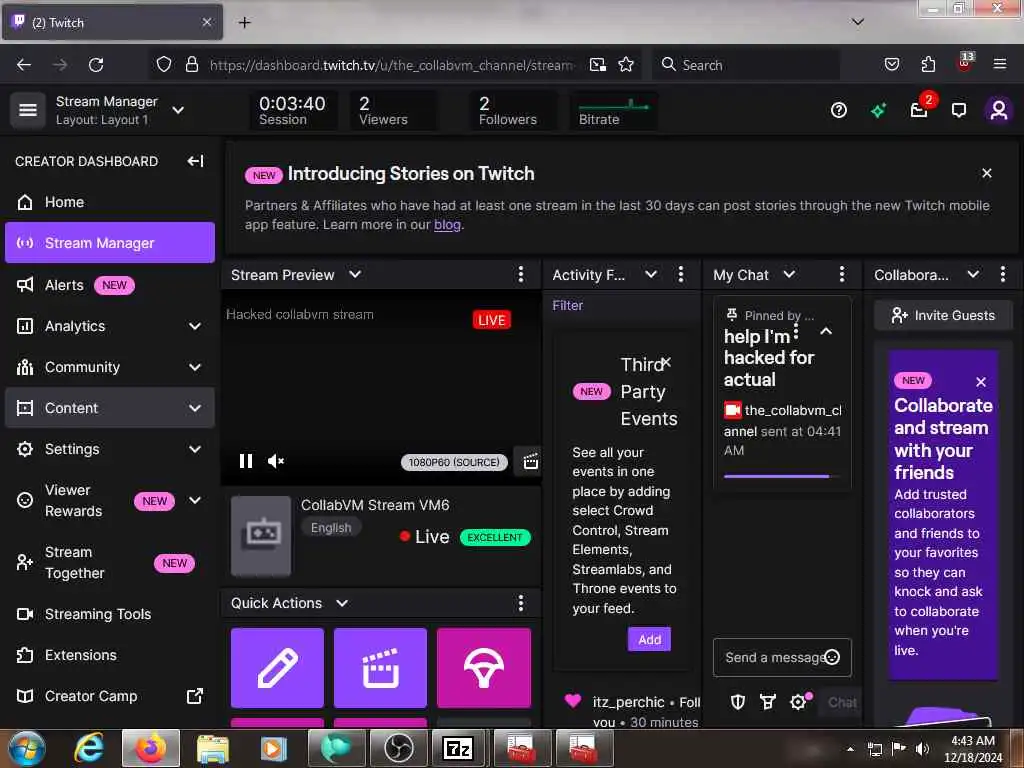The height and width of the screenshot is (768, 1024).
Task: Open the My Chat panel dropdown chevron
Action: (790, 274)
